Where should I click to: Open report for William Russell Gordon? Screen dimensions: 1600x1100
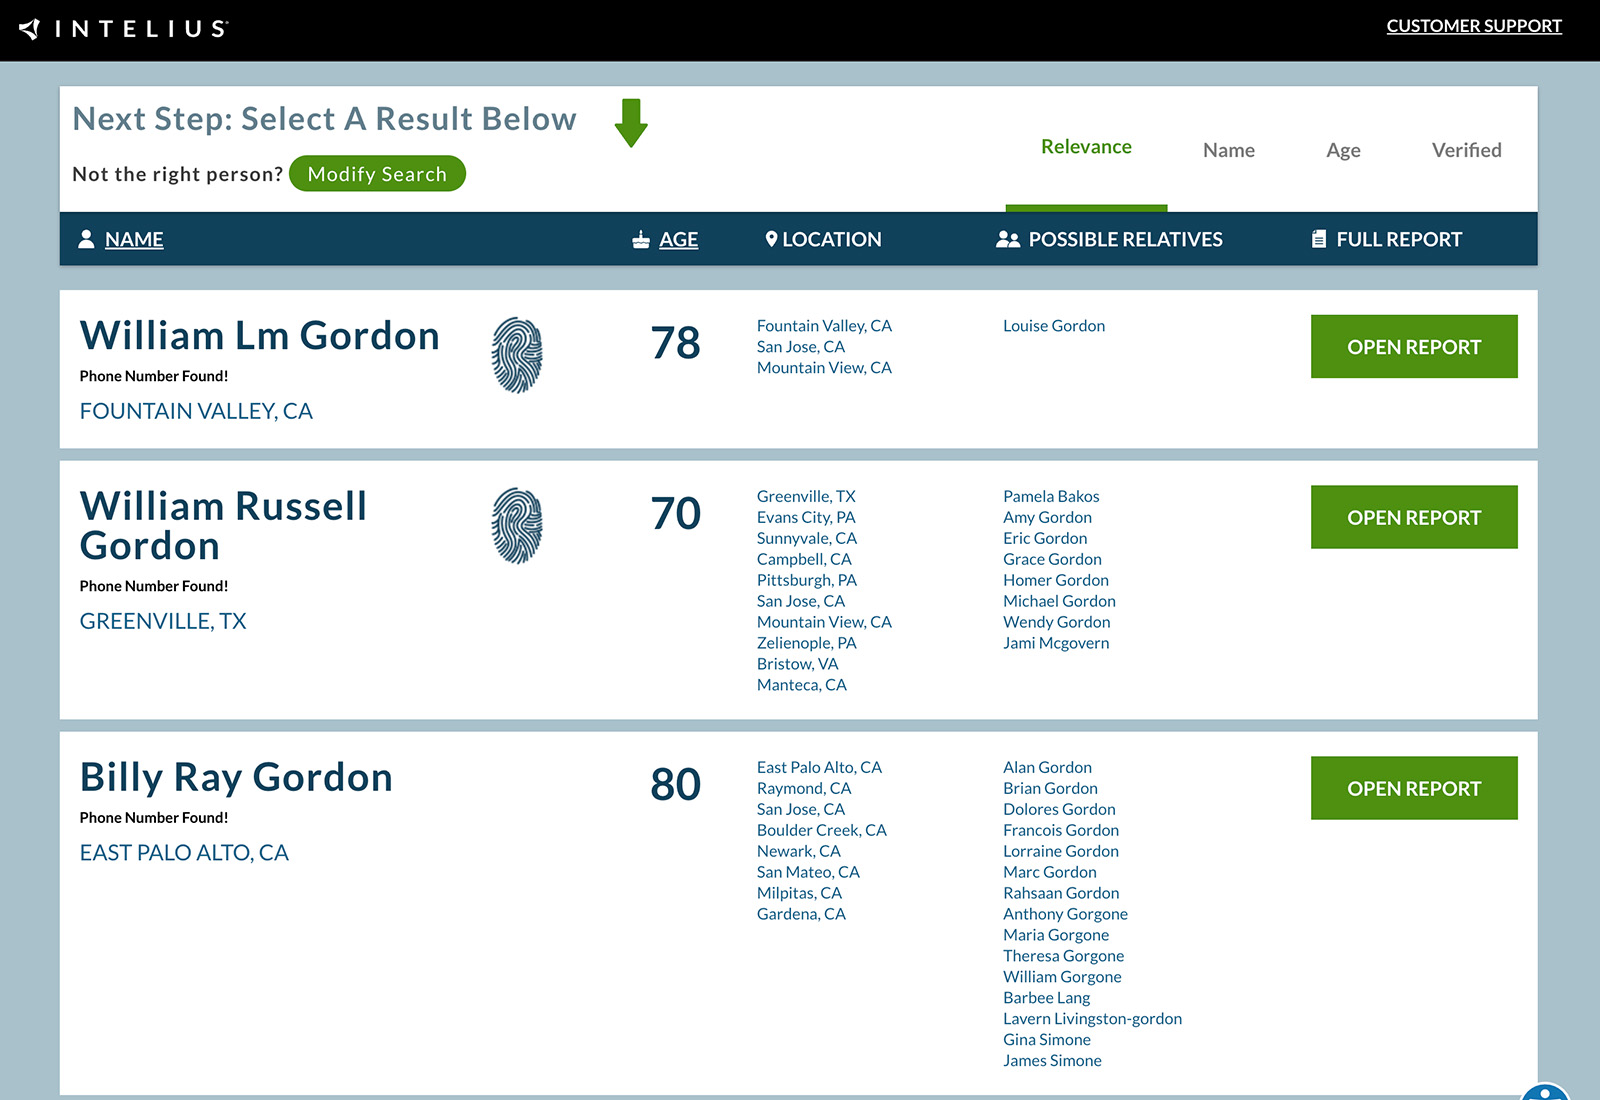coord(1414,517)
